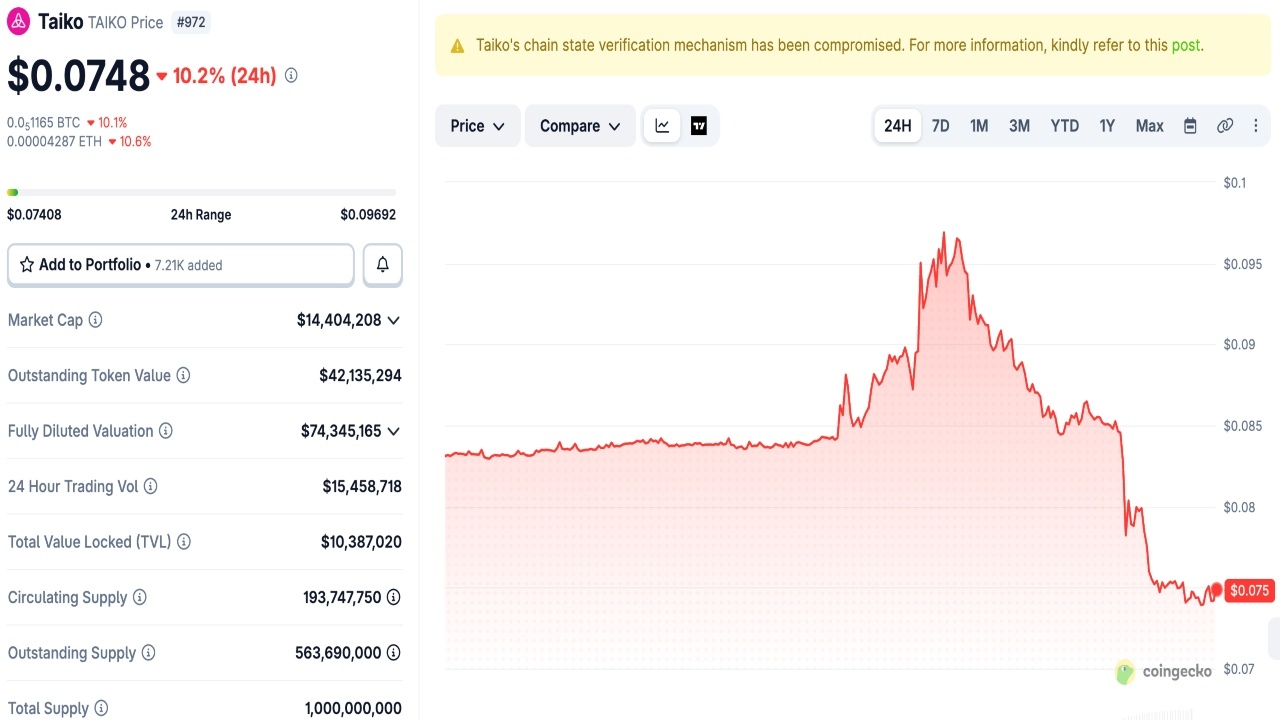
Task: Click the $14,404,208 market cap value
Action: tap(339, 320)
